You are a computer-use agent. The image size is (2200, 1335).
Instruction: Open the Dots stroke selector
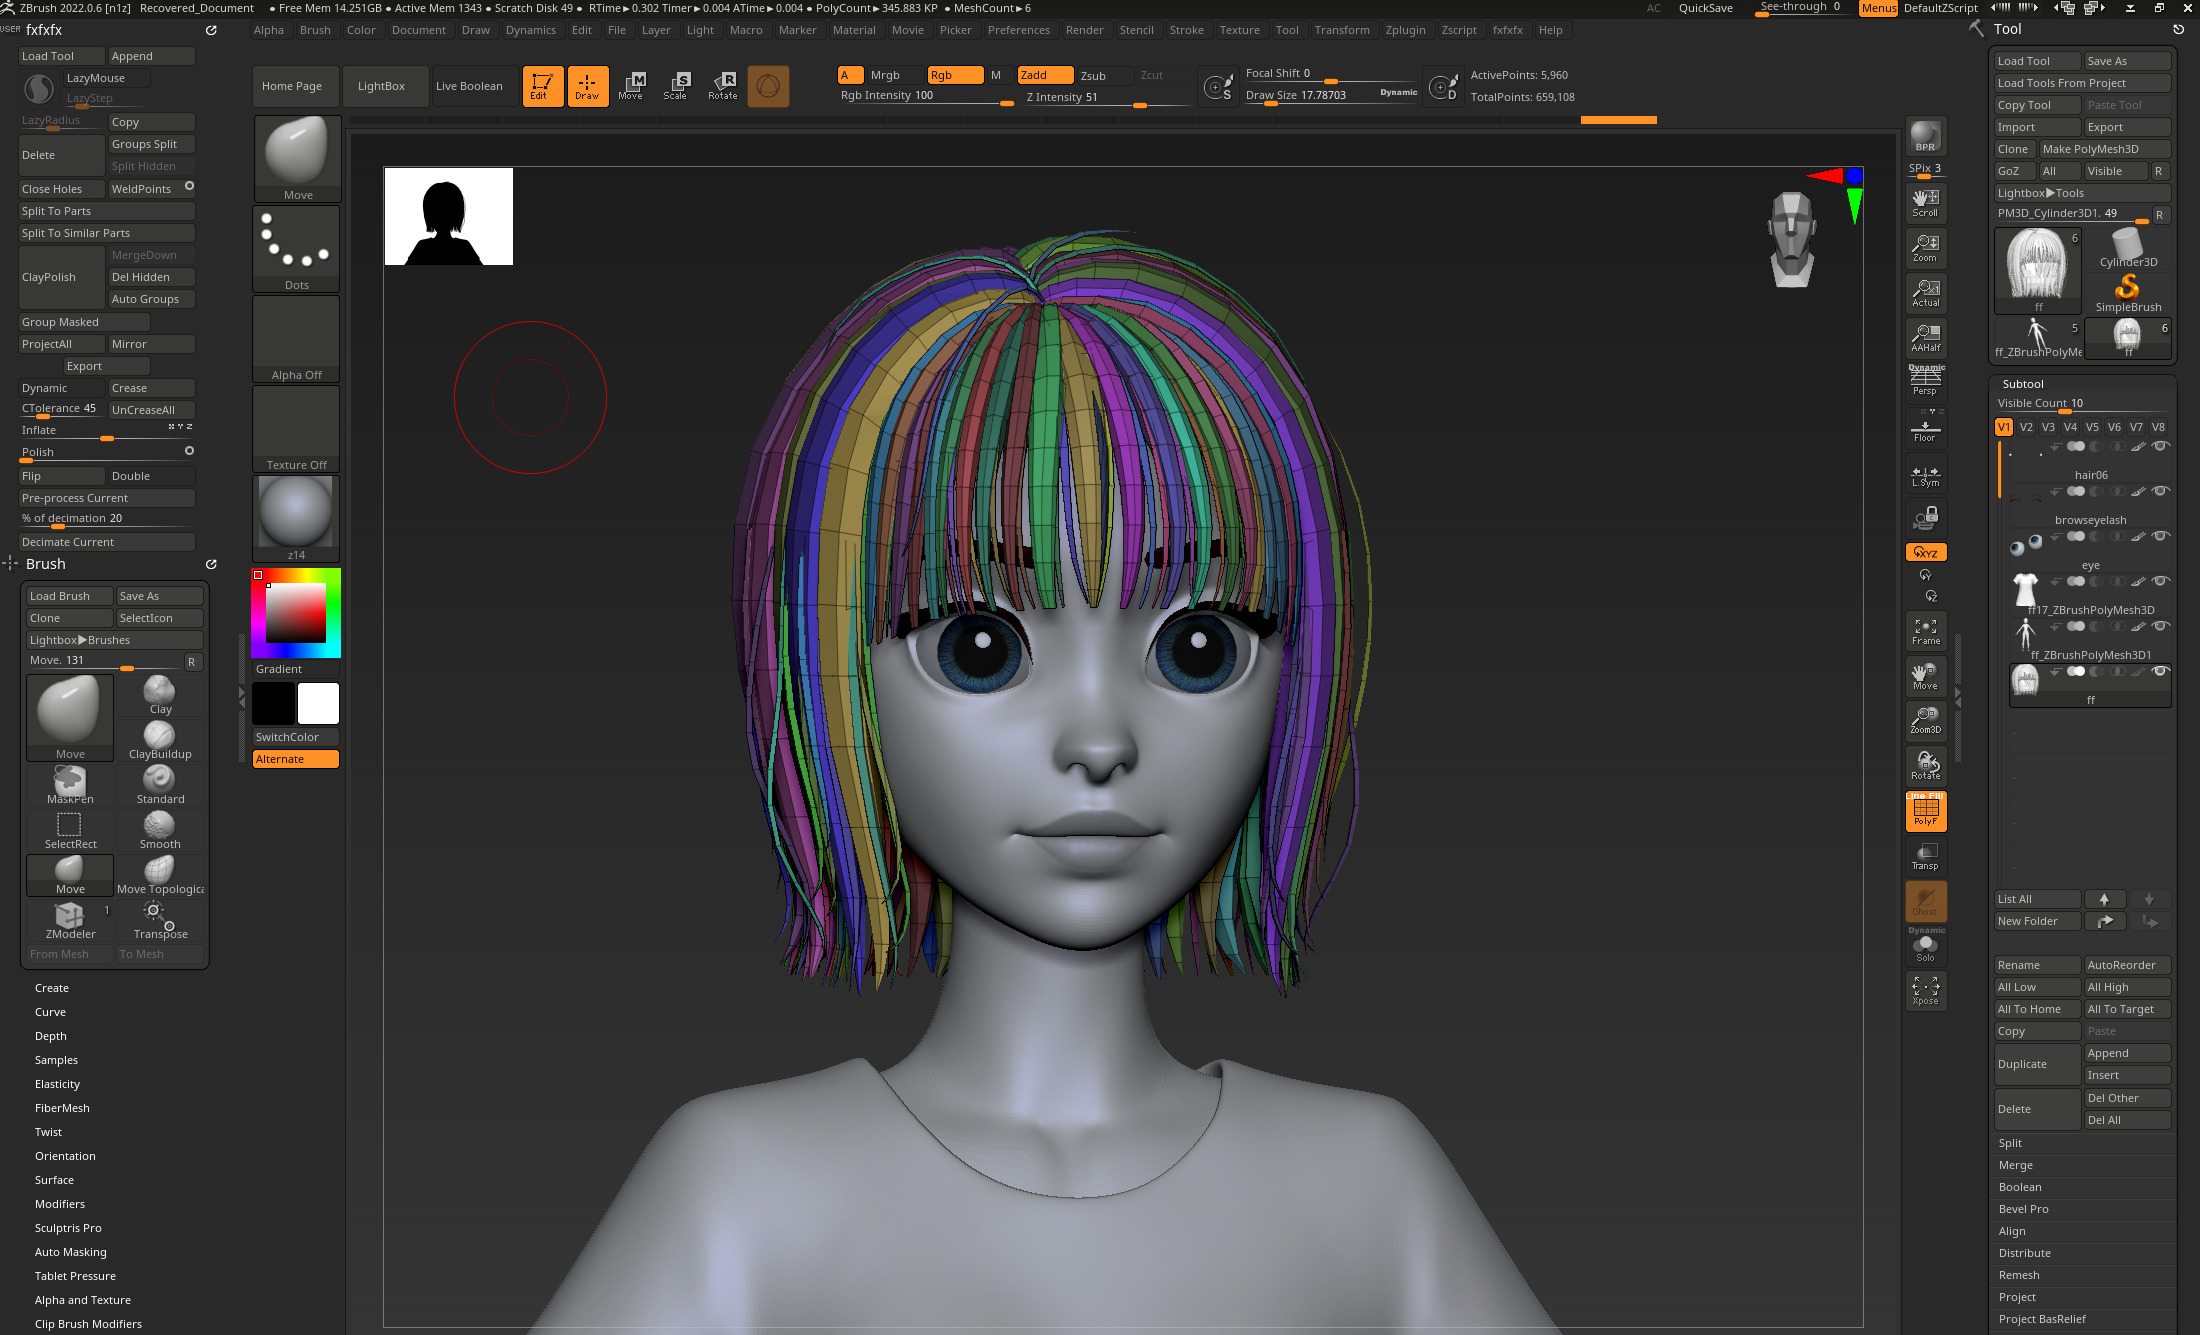point(297,249)
